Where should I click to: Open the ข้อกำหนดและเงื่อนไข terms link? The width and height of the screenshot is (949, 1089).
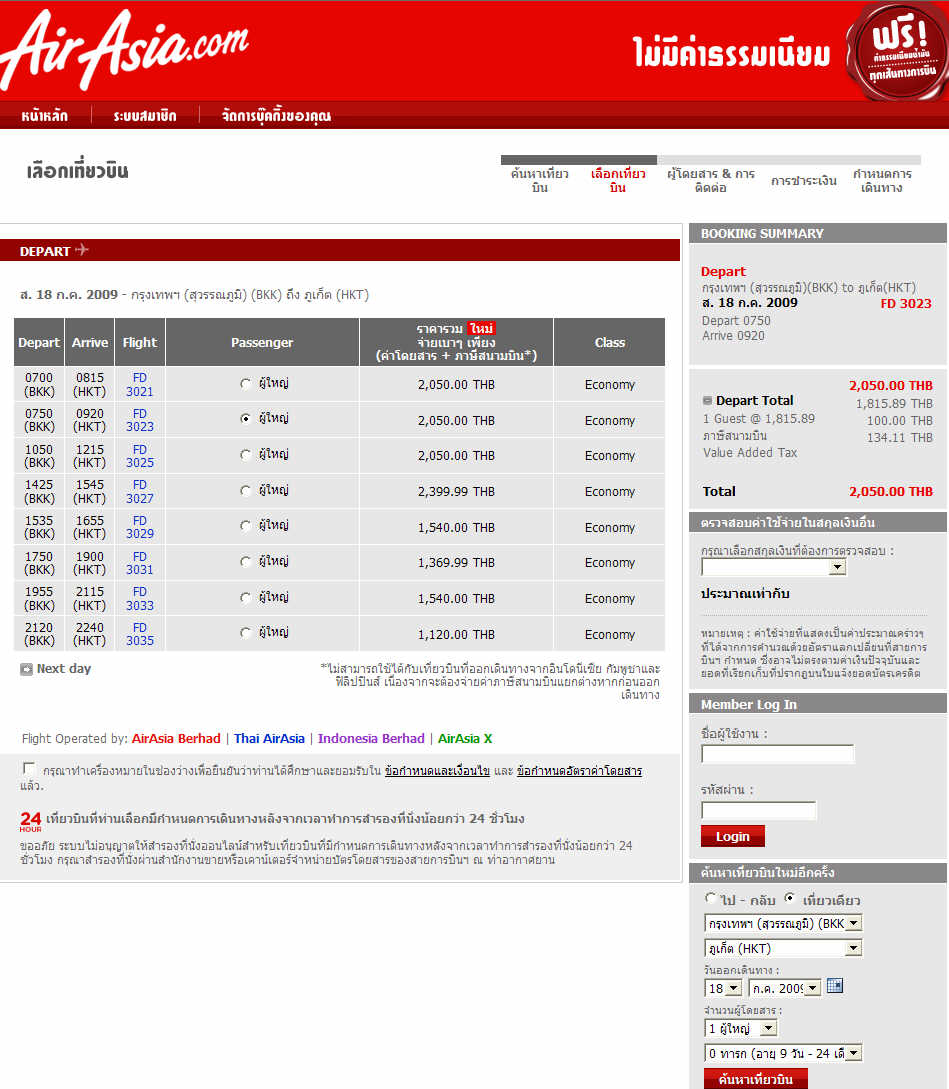[438, 771]
